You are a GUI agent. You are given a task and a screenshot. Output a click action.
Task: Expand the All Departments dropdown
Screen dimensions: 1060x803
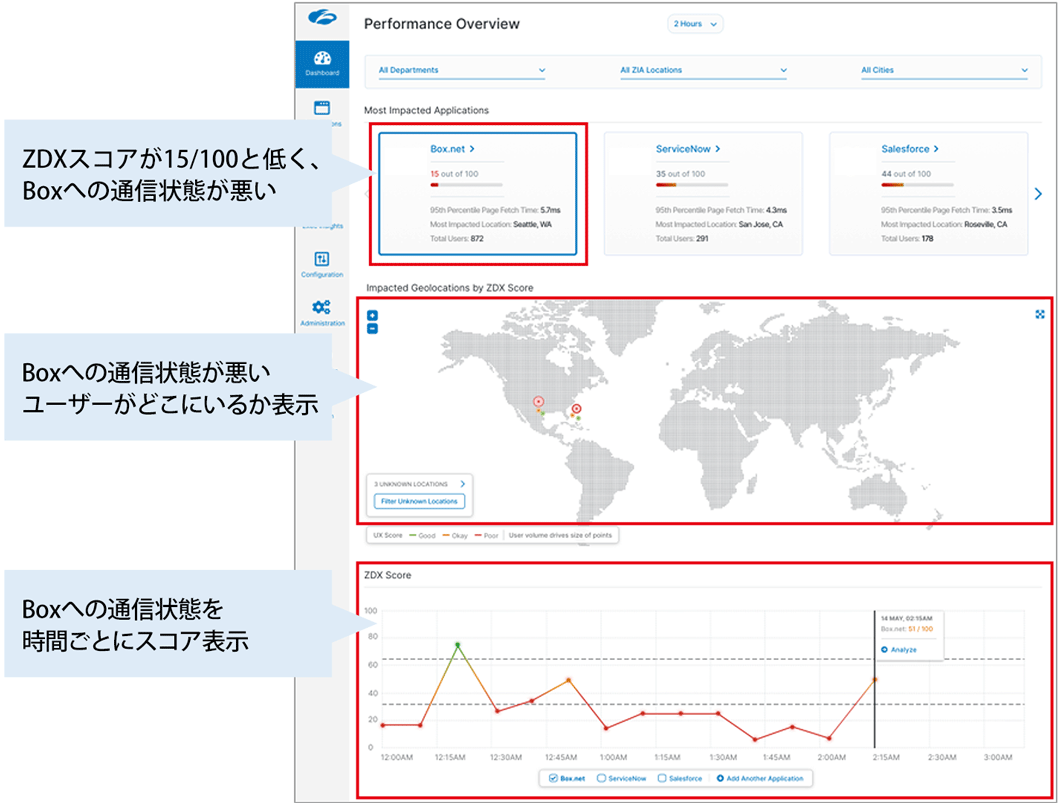[x=462, y=70]
